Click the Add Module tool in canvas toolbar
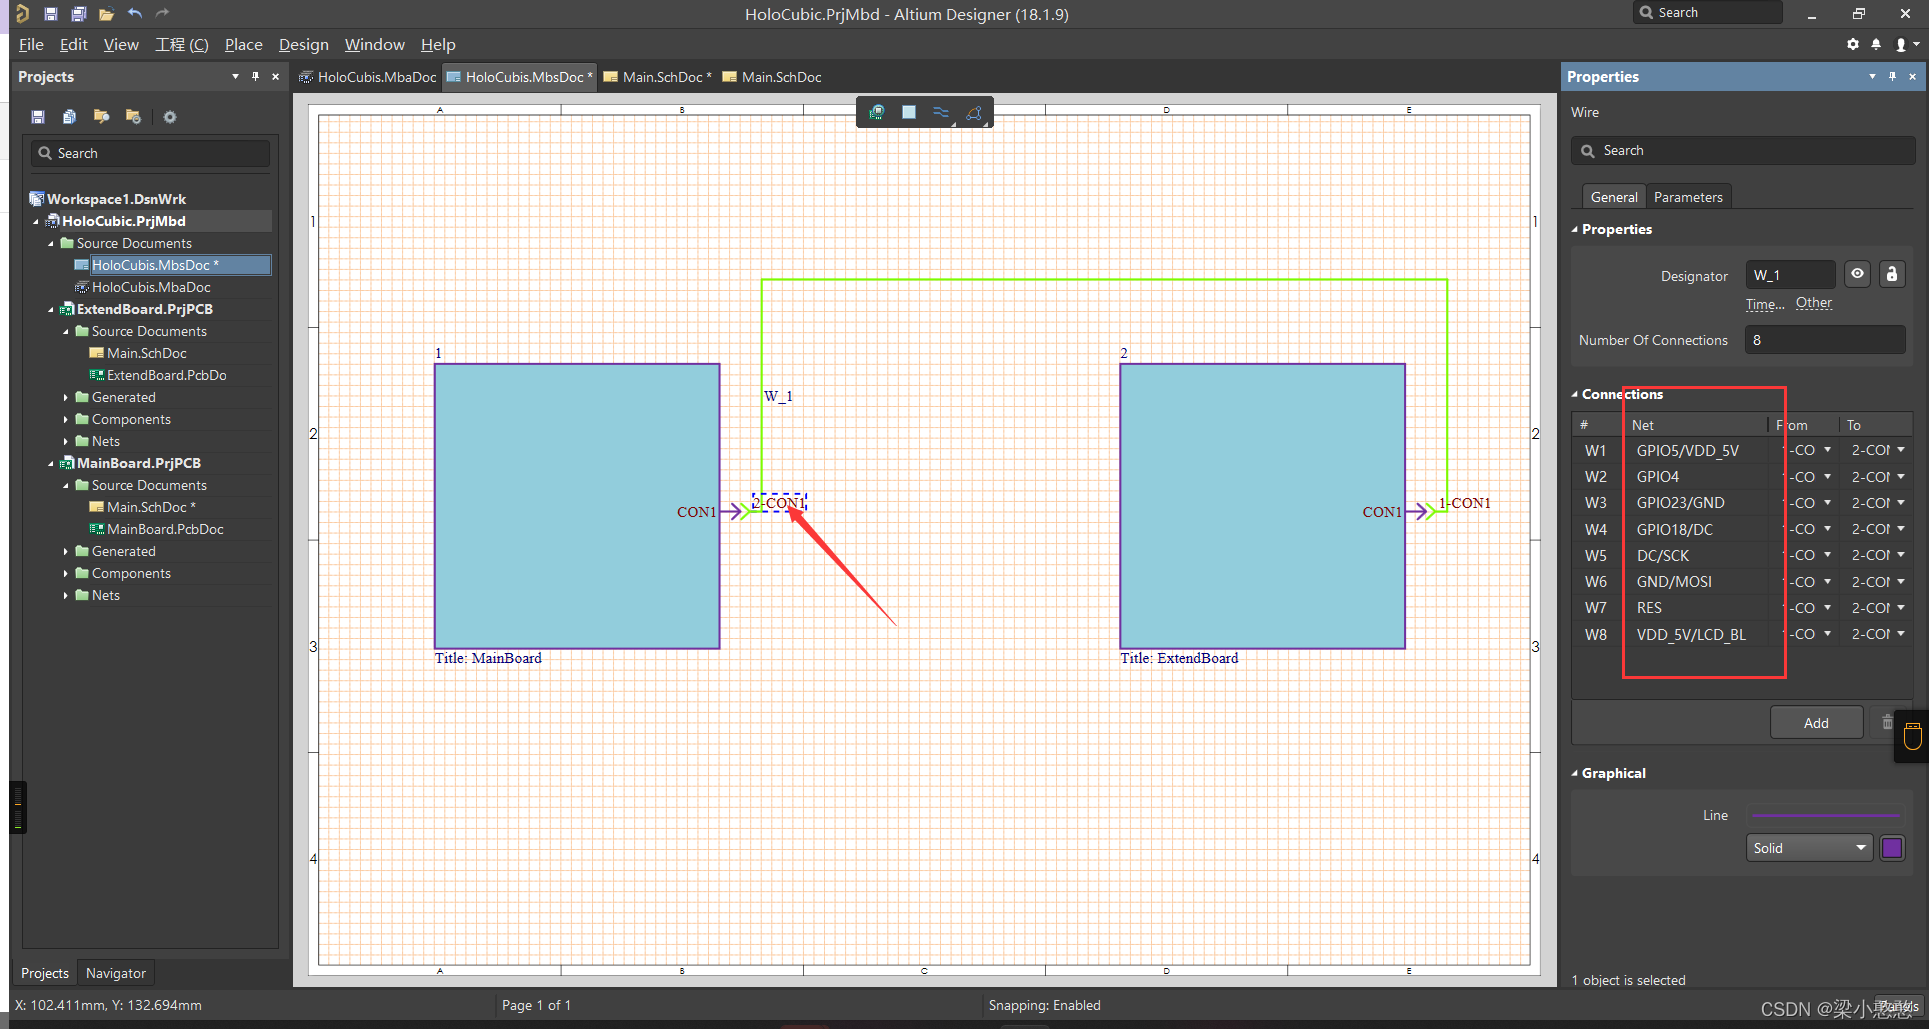The width and height of the screenshot is (1929, 1029). pyautogui.click(x=908, y=112)
